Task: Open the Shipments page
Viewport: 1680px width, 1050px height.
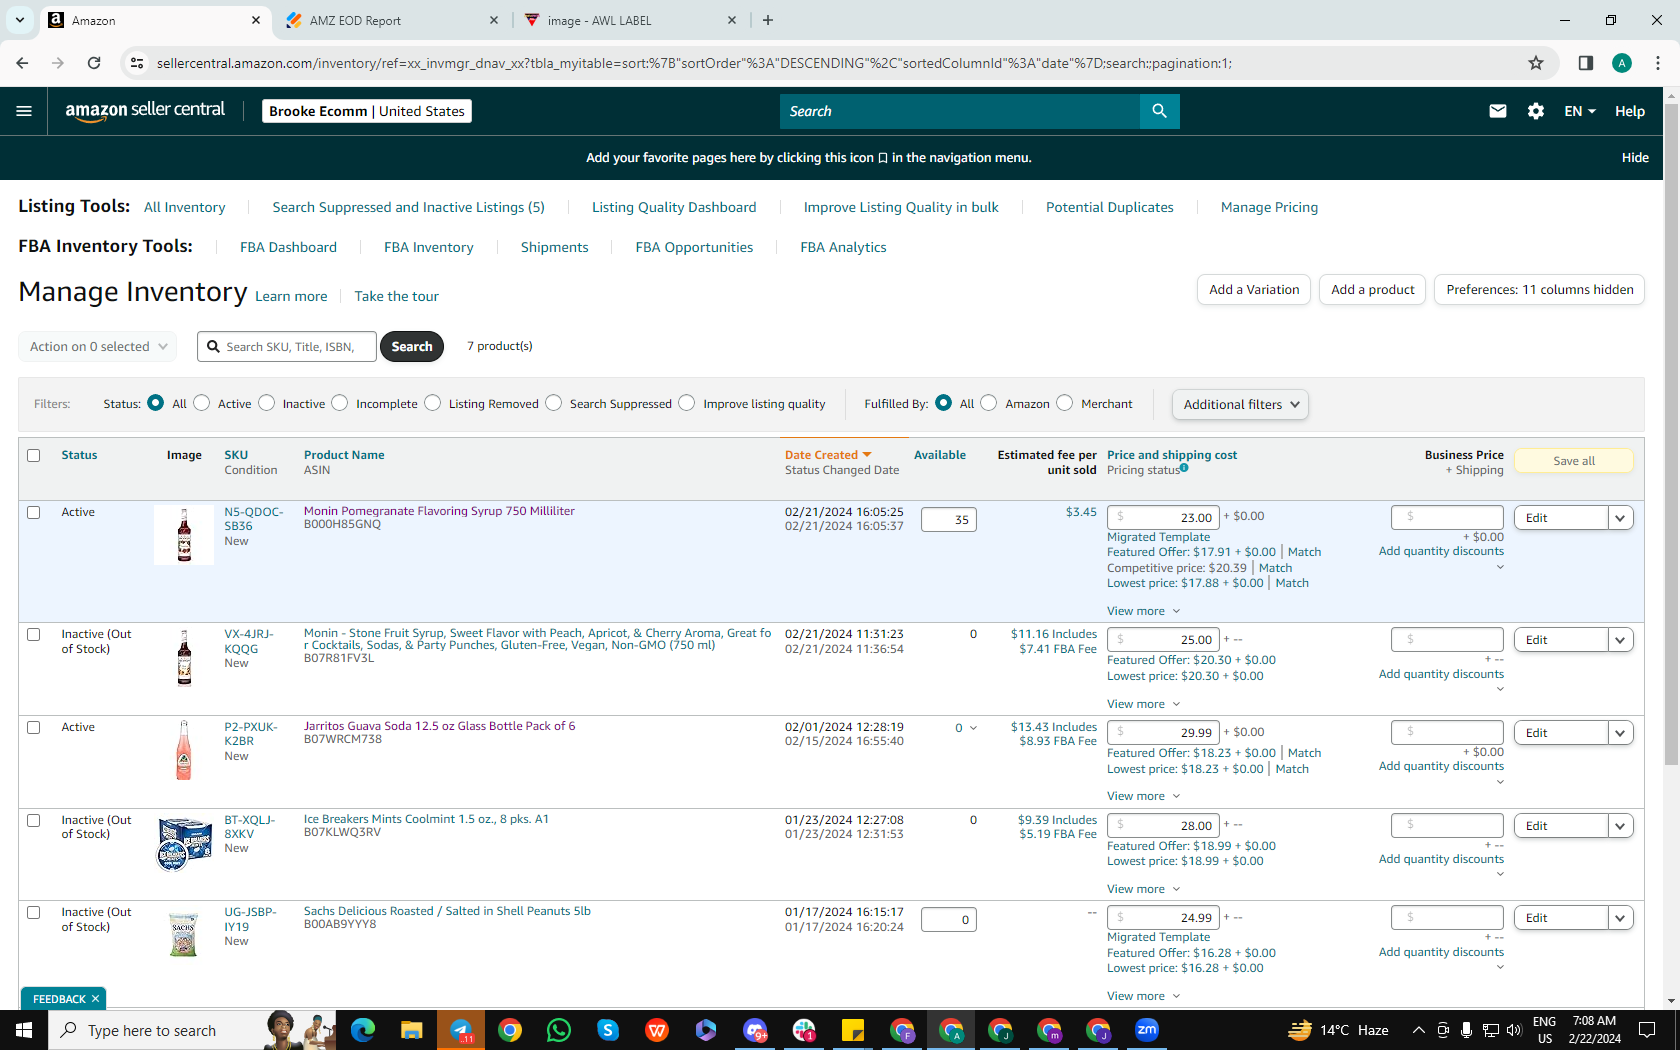Action: pyautogui.click(x=555, y=247)
